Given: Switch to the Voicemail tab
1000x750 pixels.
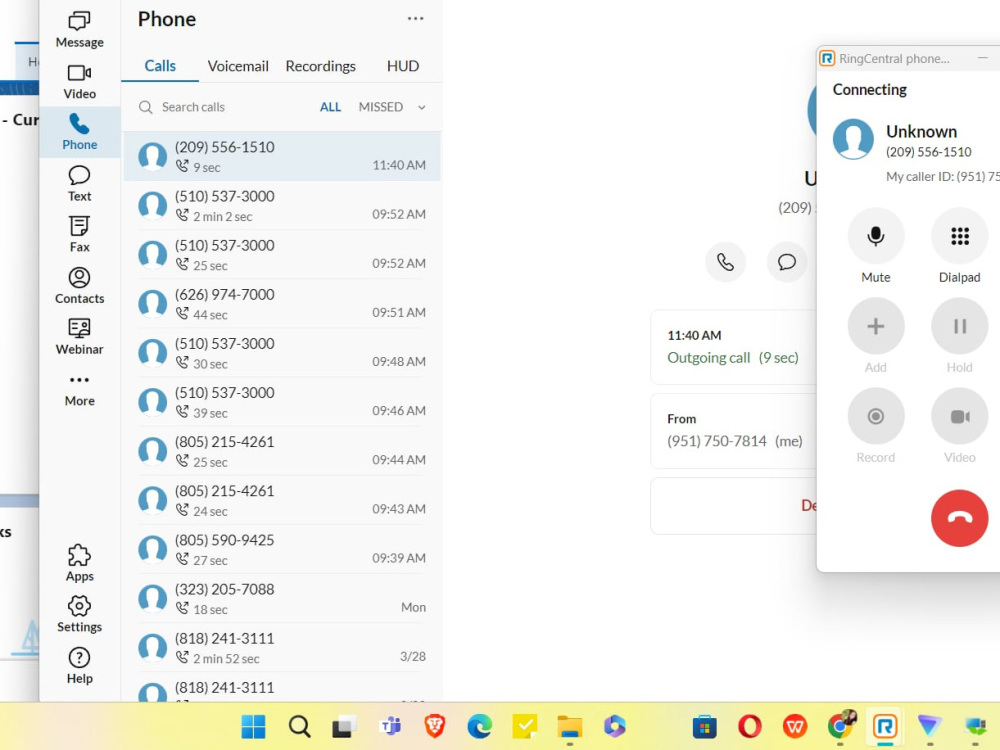Looking at the screenshot, I should 238,66.
